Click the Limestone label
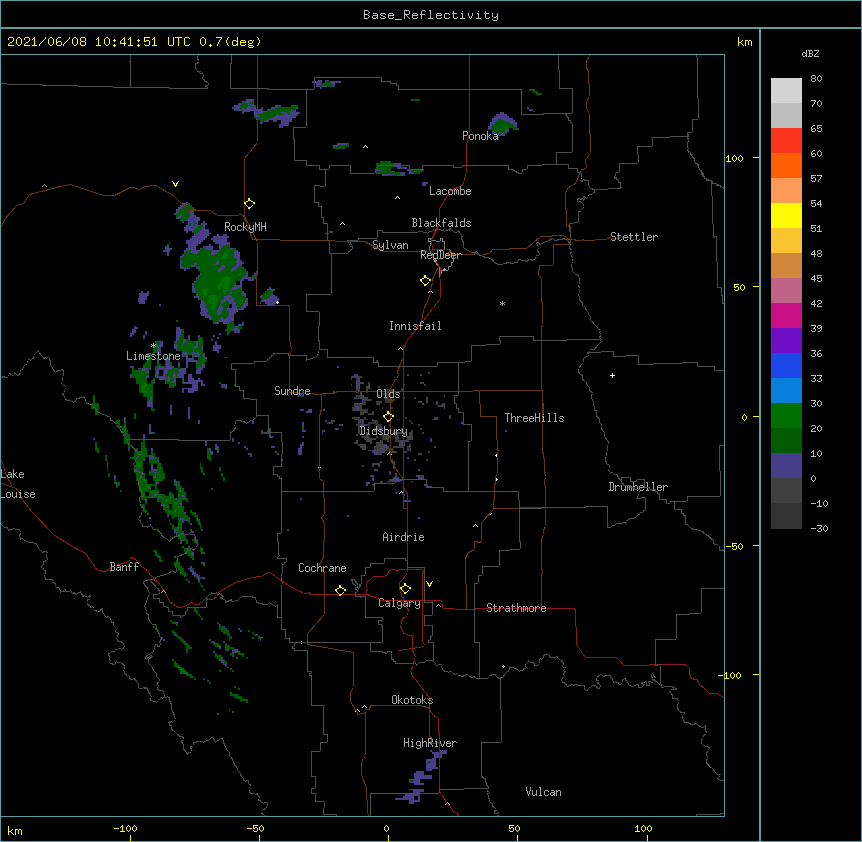Viewport: 862px width, 842px height. [153, 356]
